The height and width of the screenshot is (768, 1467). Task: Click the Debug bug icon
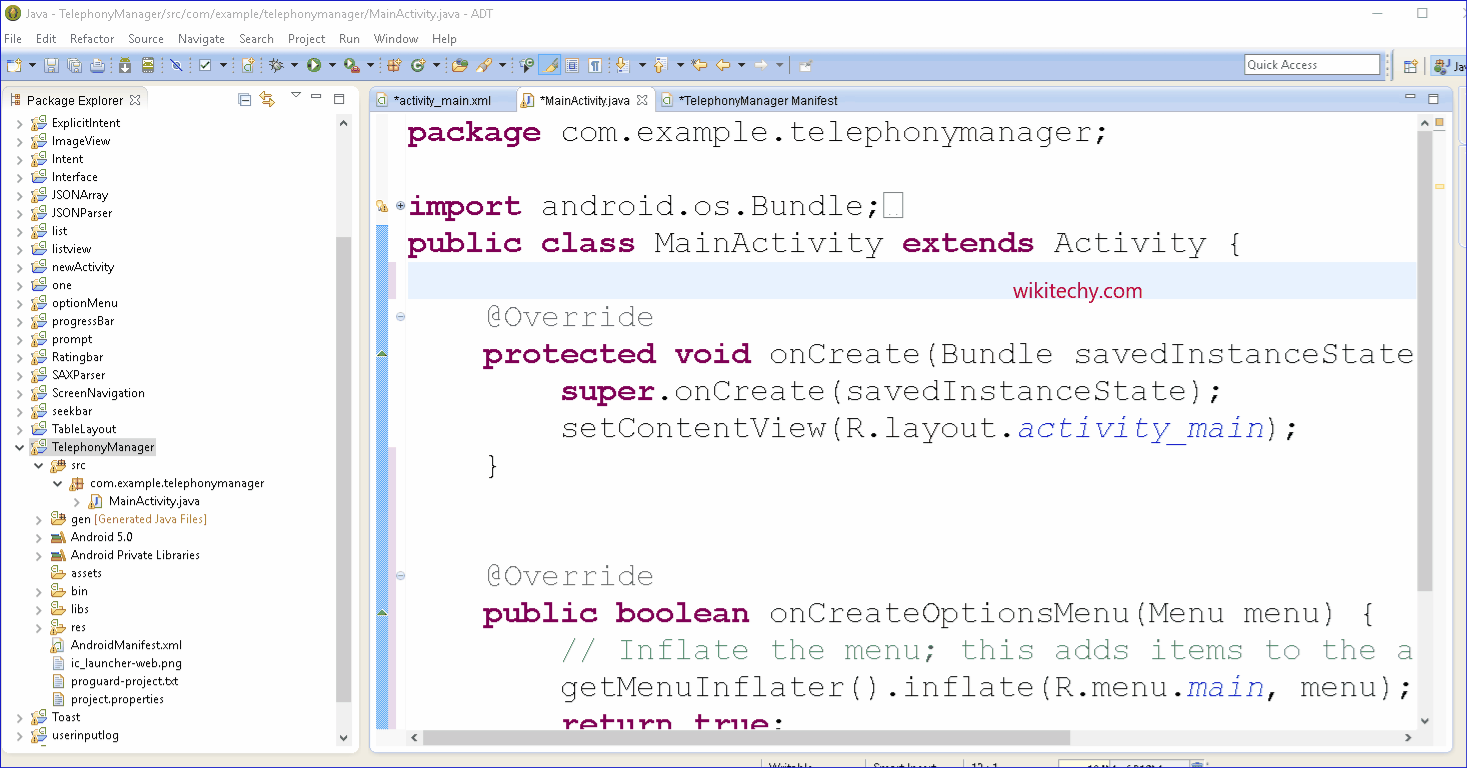tap(276, 65)
